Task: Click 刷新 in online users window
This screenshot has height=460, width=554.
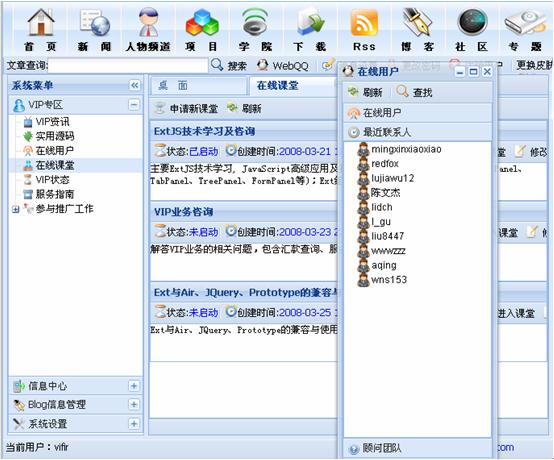Action: coord(365,92)
